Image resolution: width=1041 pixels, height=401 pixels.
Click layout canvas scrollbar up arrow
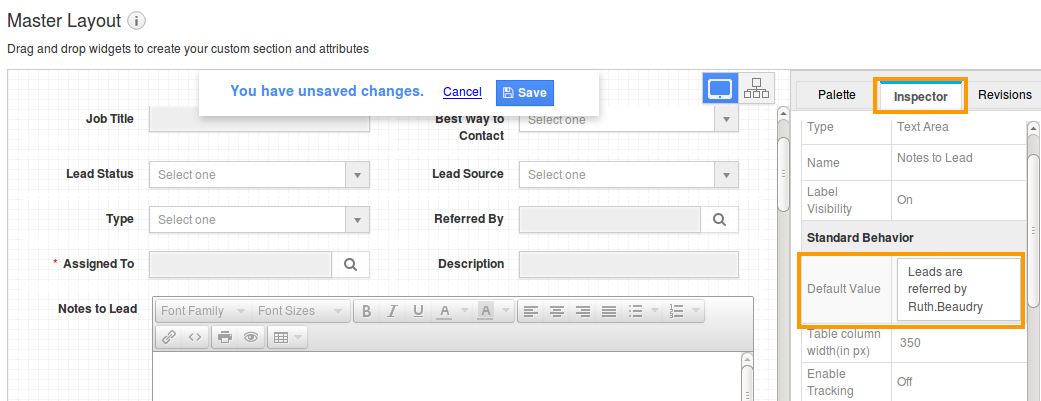(x=783, y=115)
